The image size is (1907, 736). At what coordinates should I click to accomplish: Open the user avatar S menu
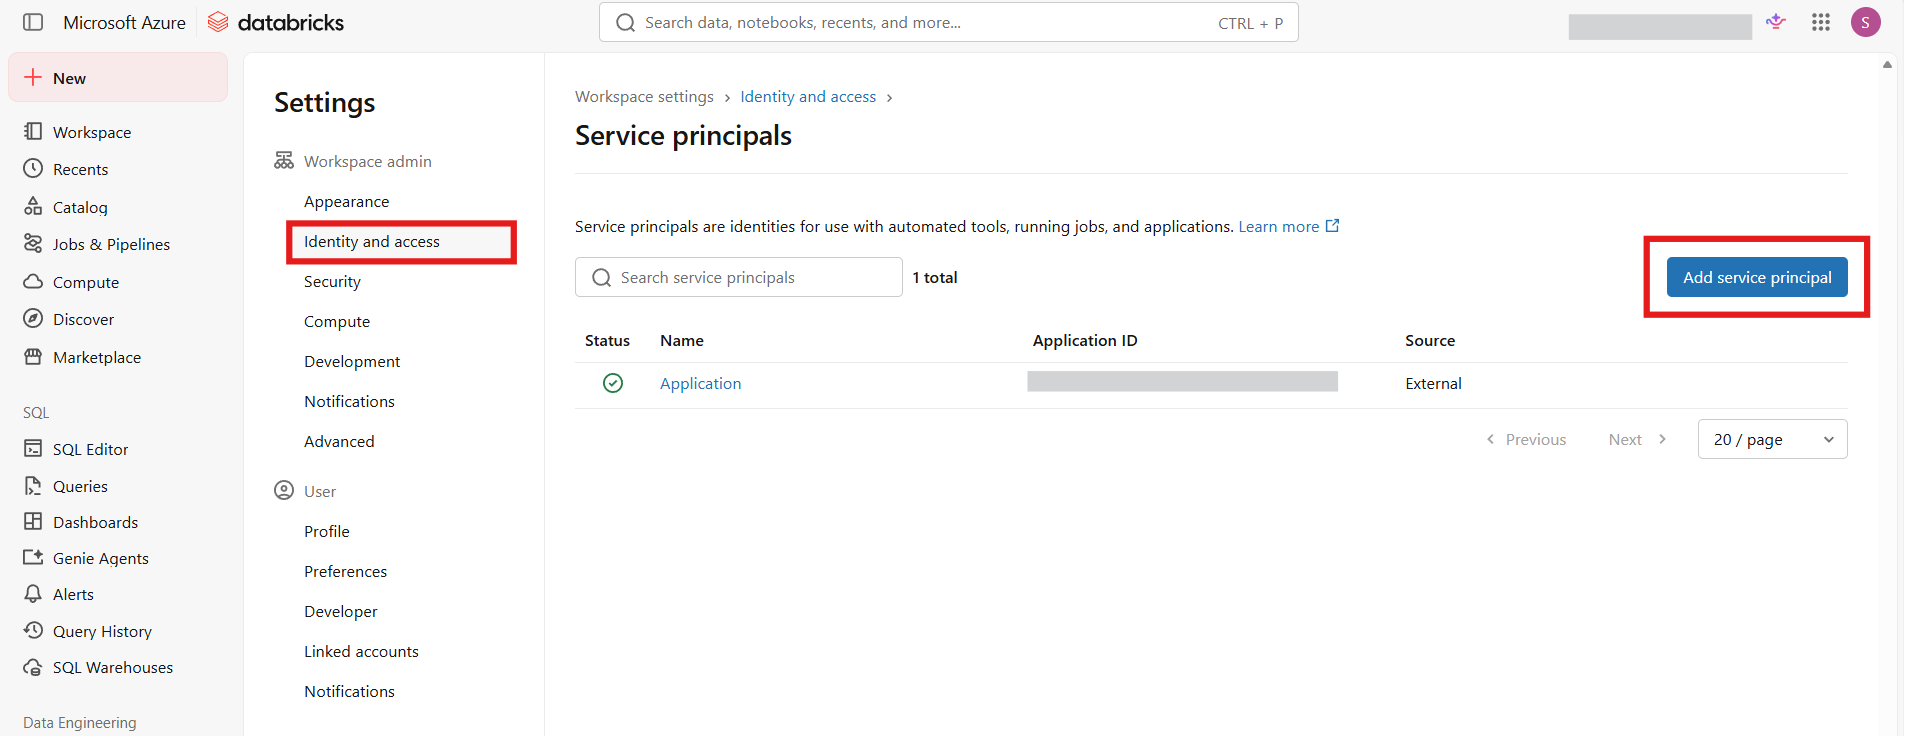pyautogui.click(x=1866, y=22)
